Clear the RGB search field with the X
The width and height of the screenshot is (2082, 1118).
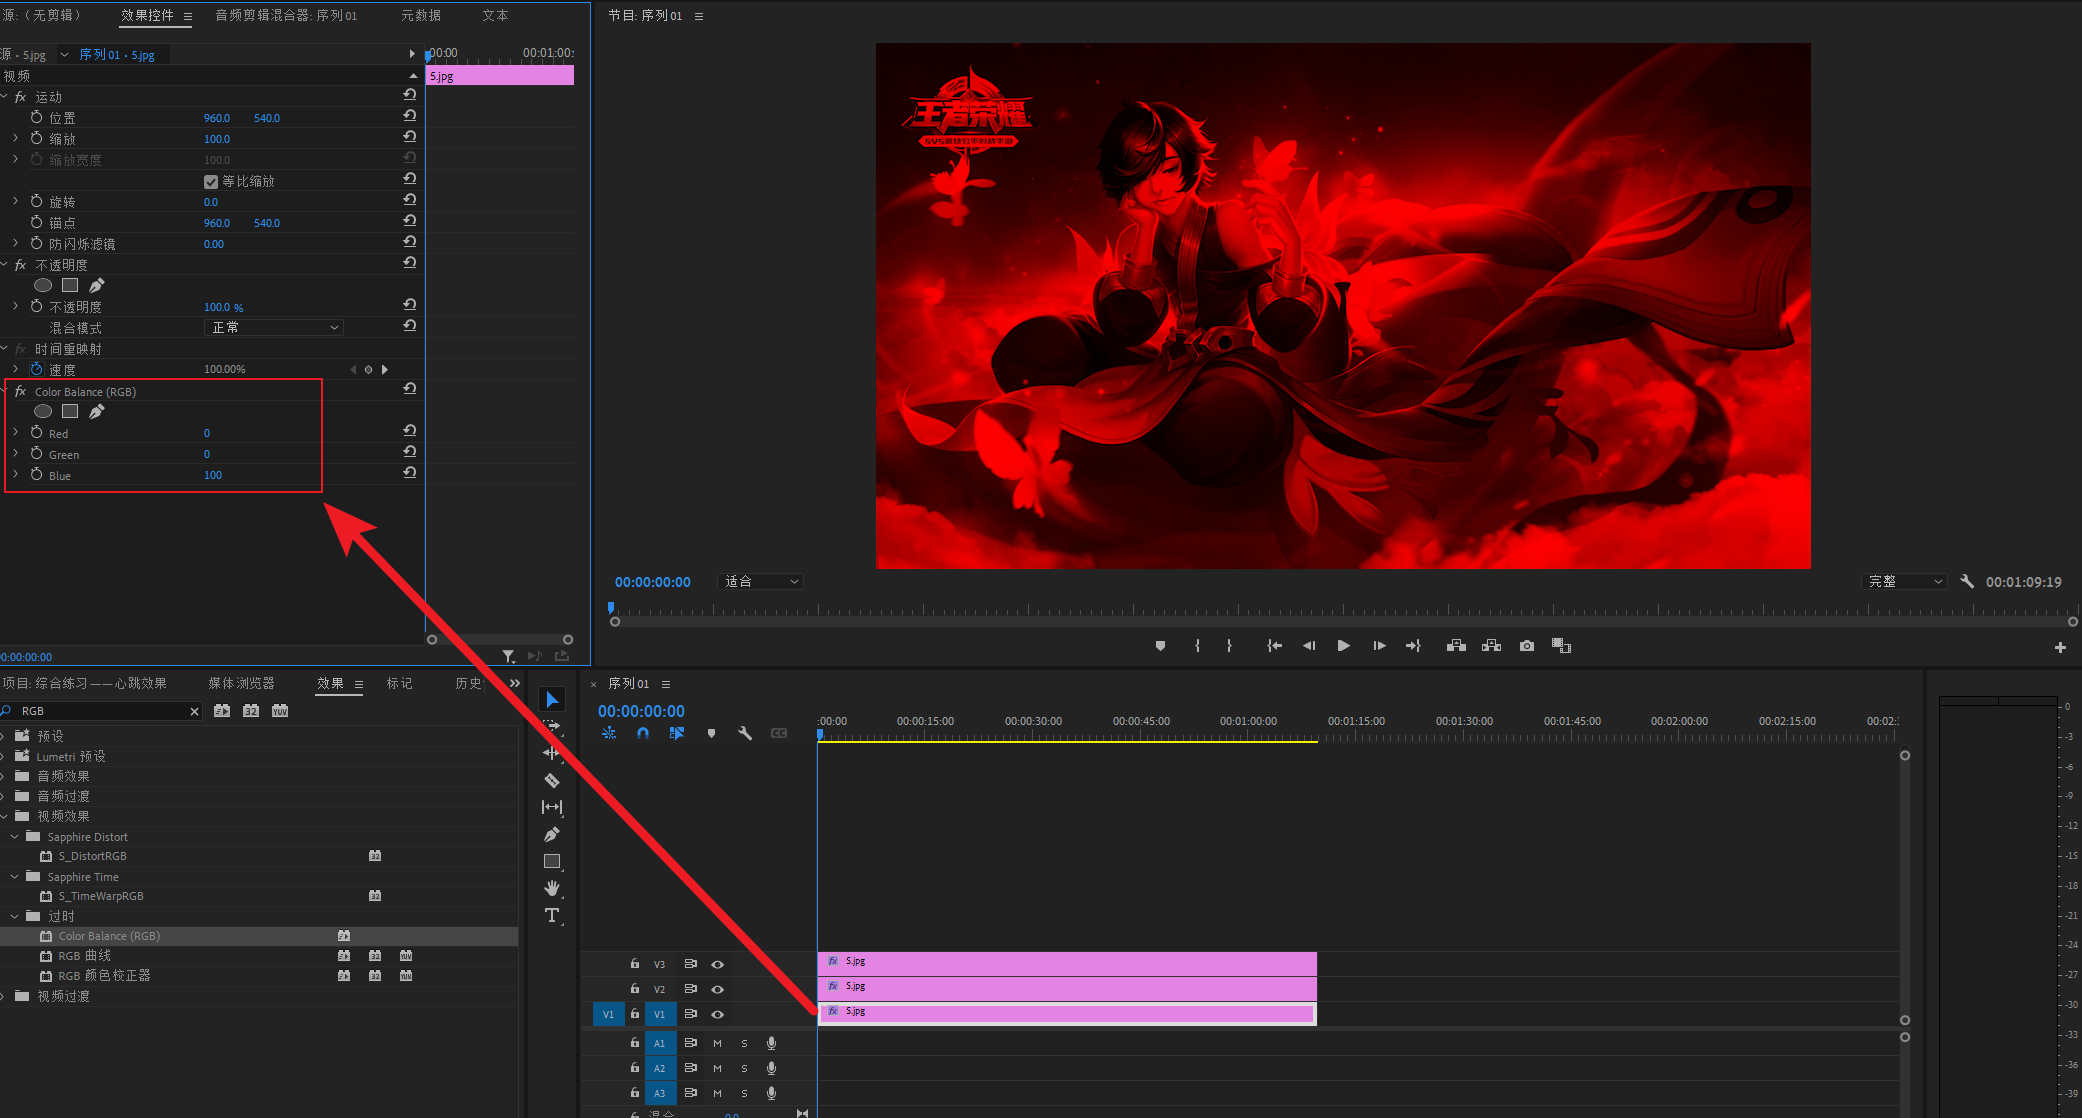tap(194, 711)
